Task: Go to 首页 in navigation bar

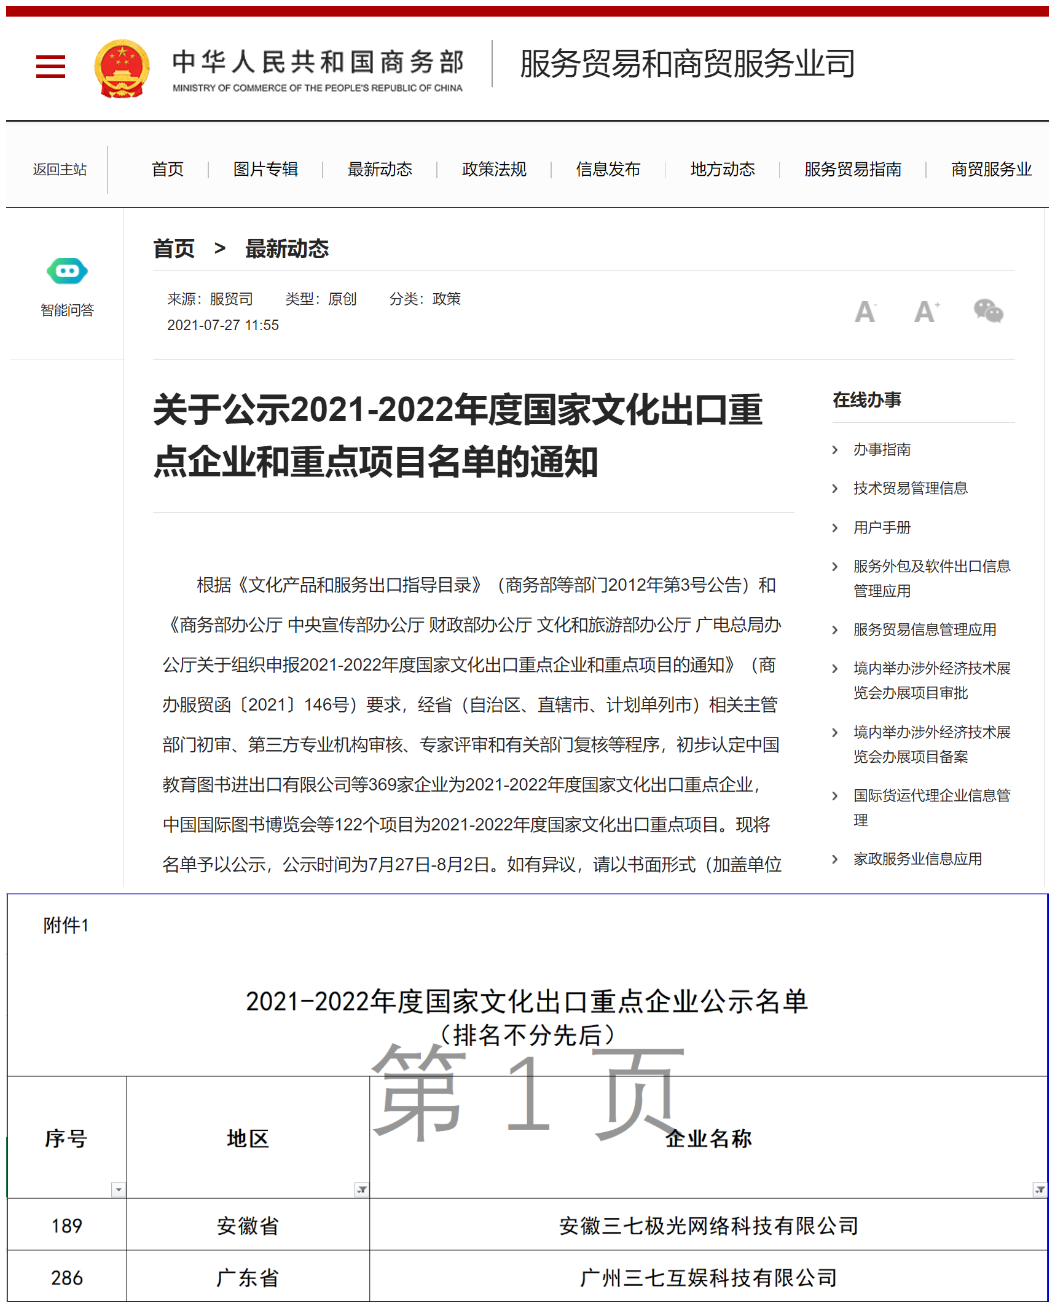Action: (167, 169)
